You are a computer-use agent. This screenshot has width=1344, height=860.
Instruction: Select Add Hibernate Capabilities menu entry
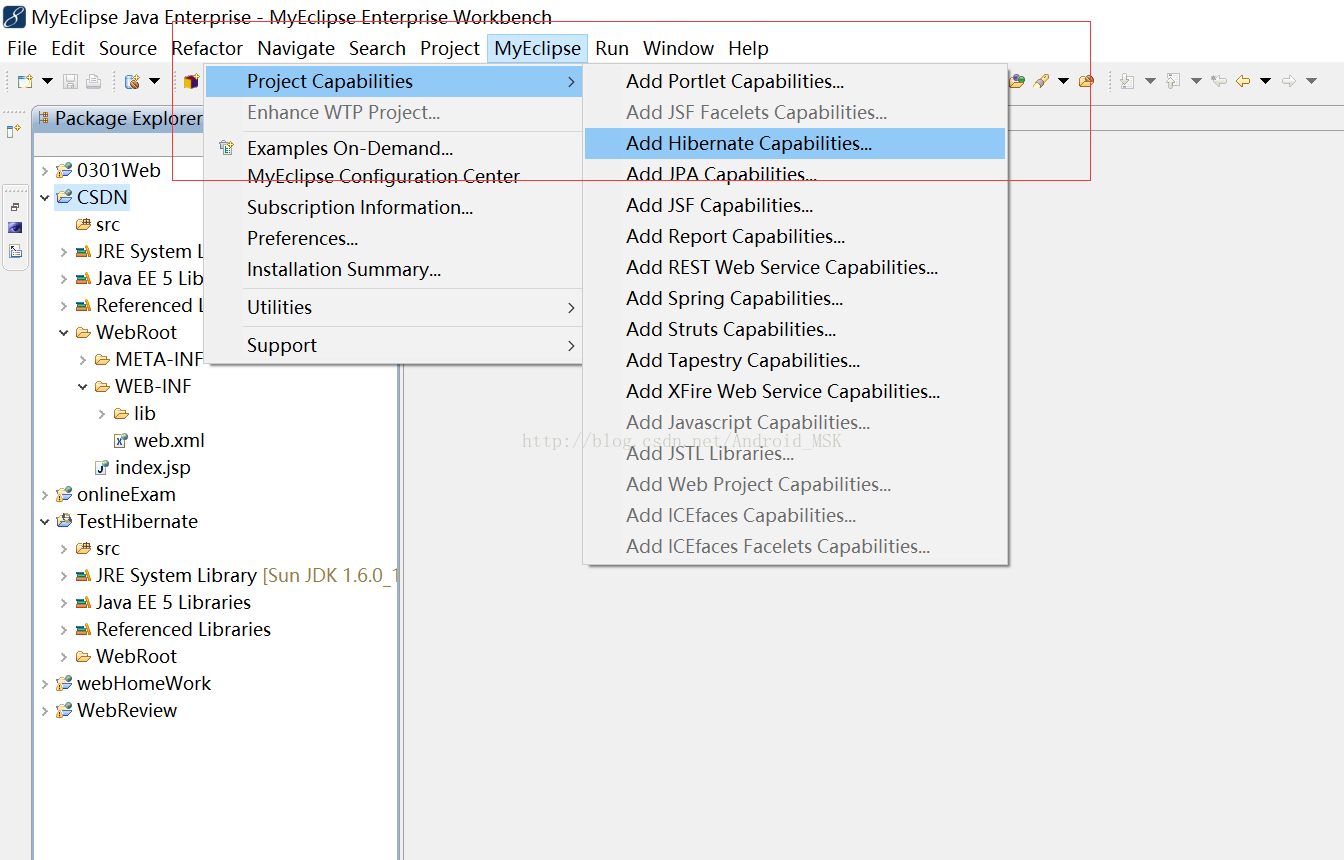[x=795, y=143]
